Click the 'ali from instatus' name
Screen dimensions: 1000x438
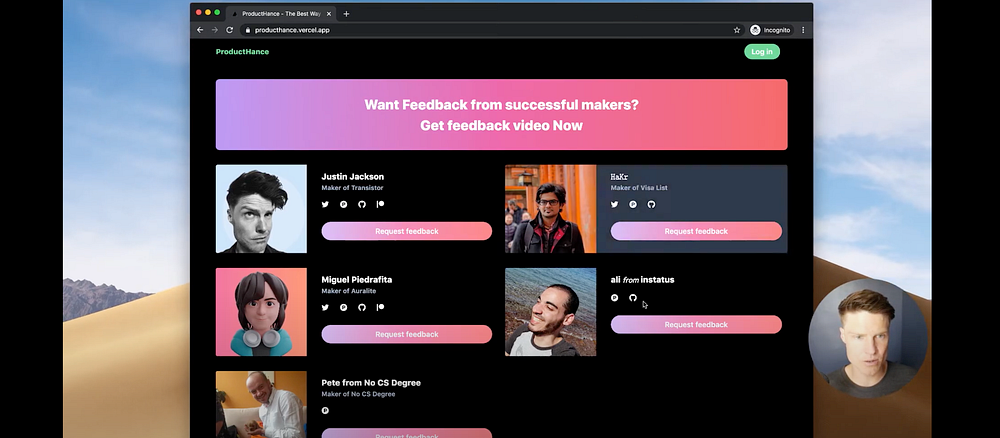click(x=642, y=280)
